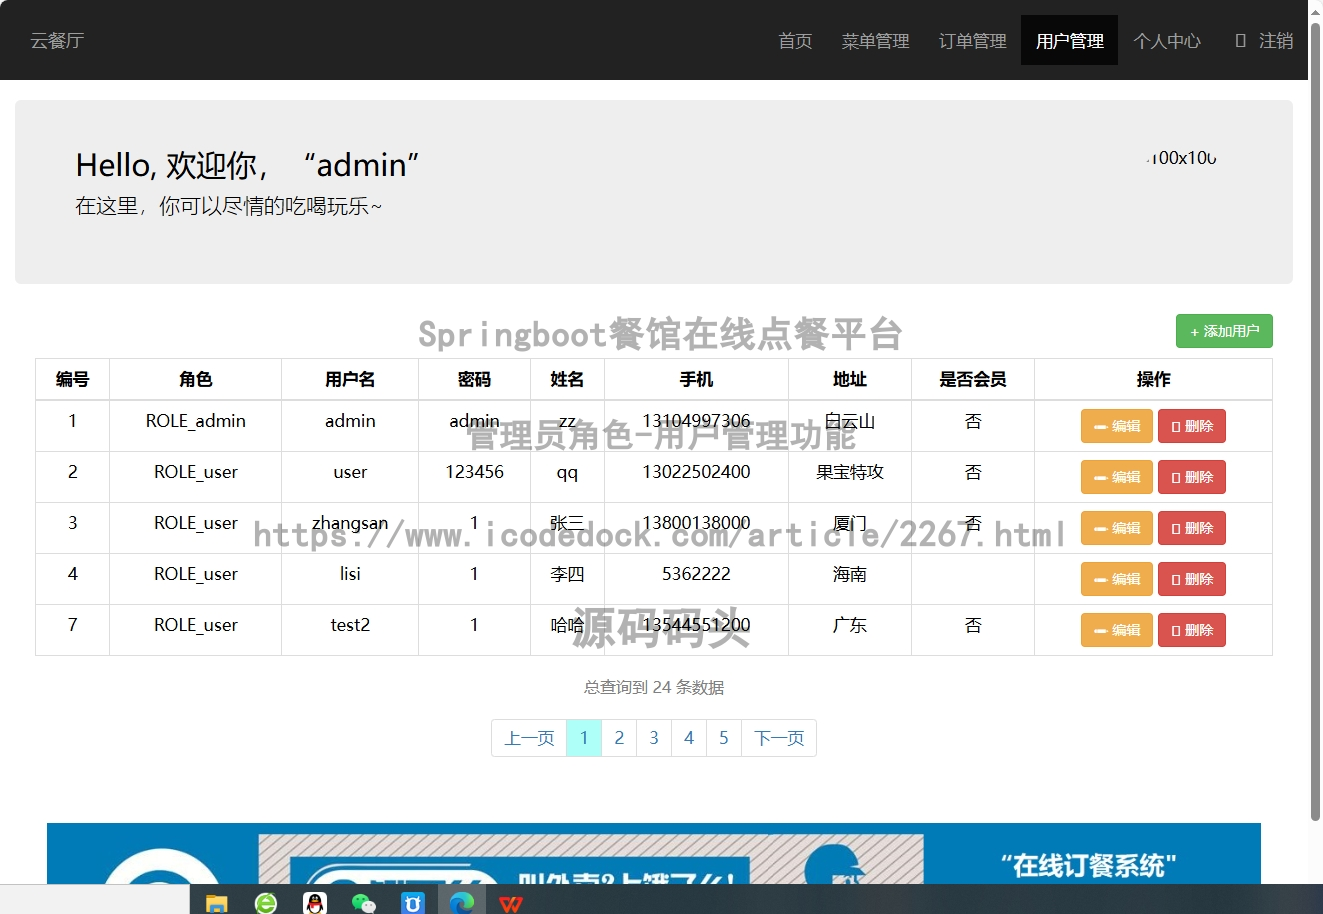Go to pagination page 3

(654, 738)
